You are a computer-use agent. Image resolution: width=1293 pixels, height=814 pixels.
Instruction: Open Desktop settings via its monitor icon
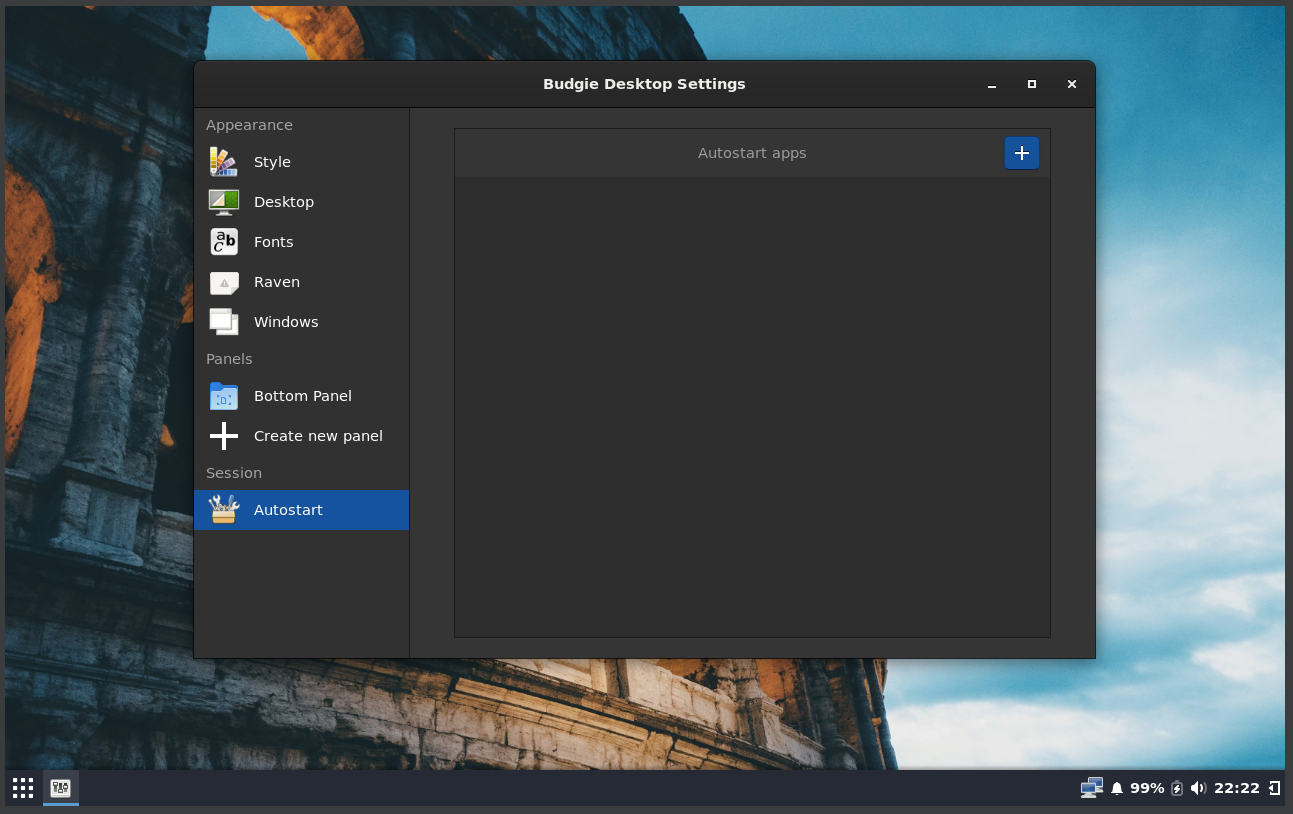click(x=223, y=201)
